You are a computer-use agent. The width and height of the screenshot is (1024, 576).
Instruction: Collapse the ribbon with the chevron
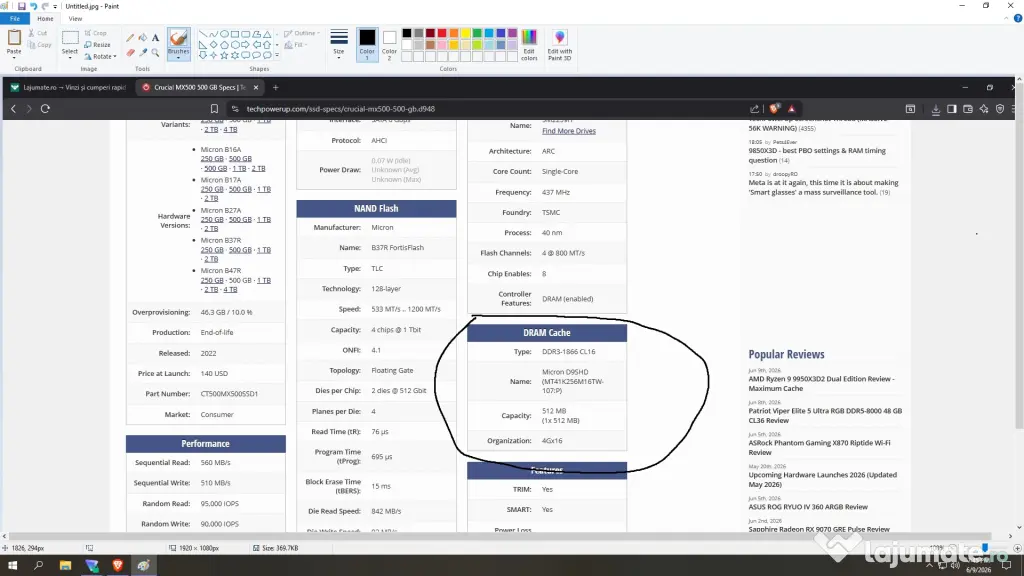coord(1006,19)
